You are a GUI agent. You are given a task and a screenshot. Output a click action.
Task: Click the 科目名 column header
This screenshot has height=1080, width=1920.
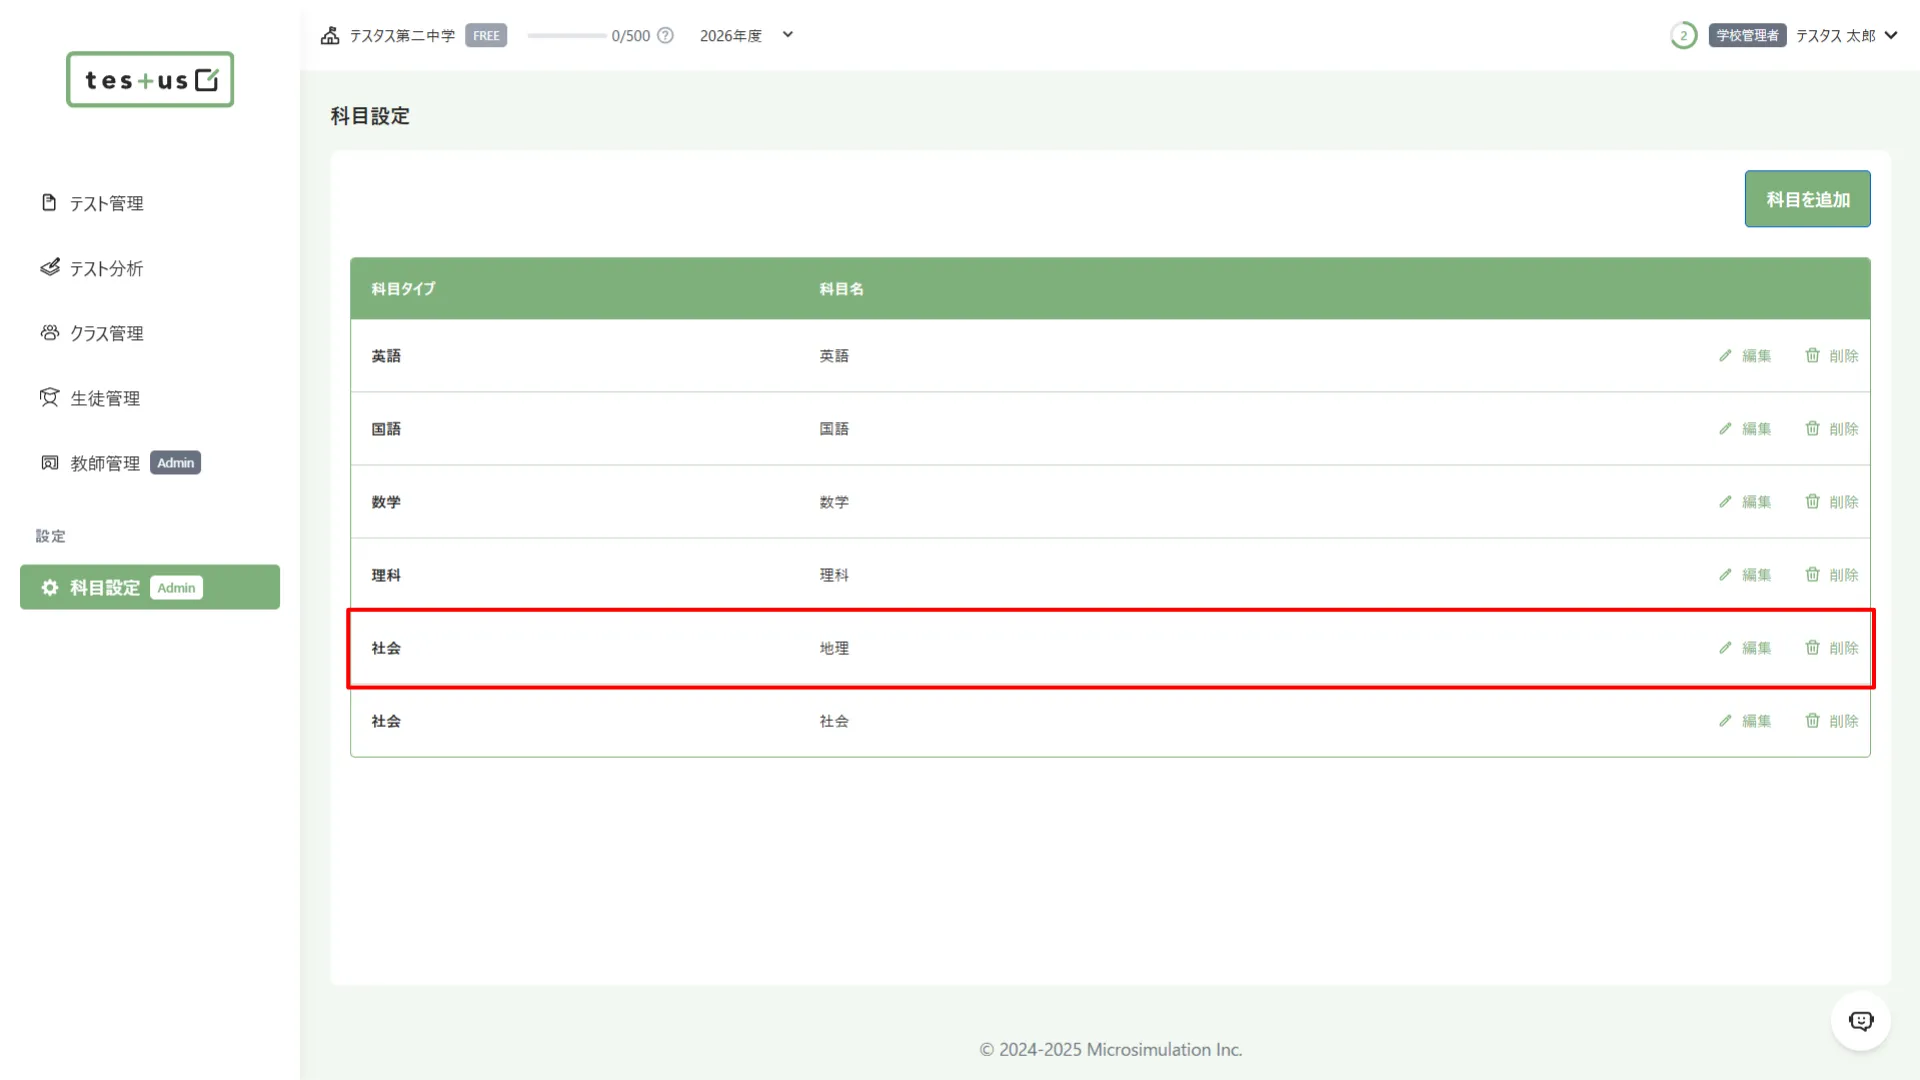(841, 289)
